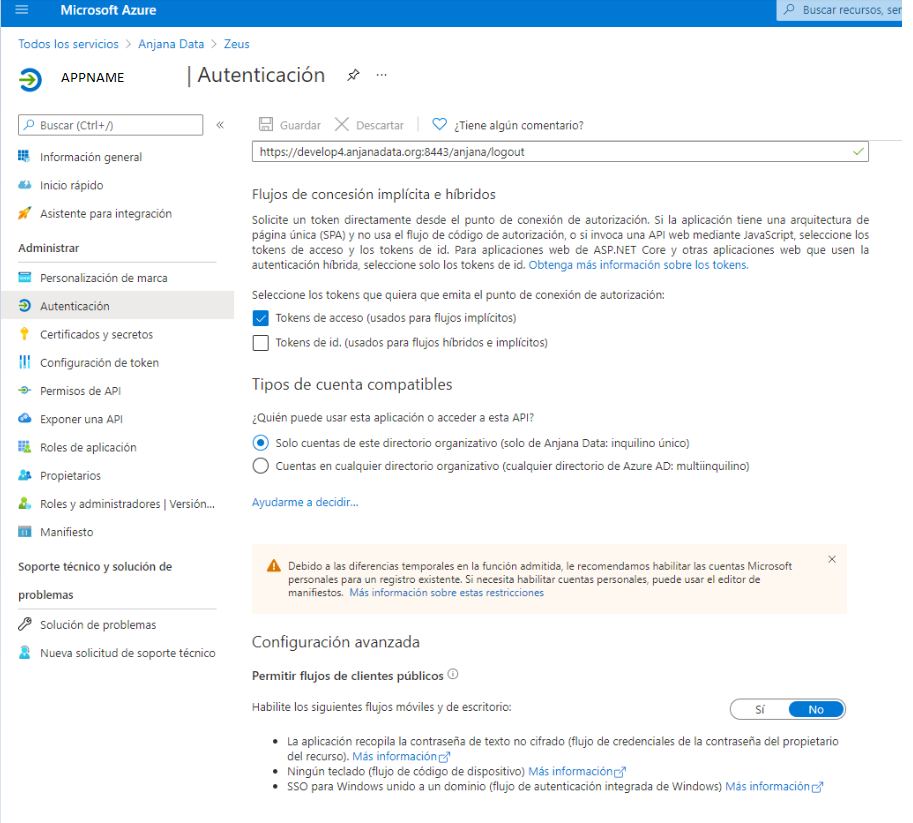
Task: Click the Guardar save icon
Action: [266, 125]
